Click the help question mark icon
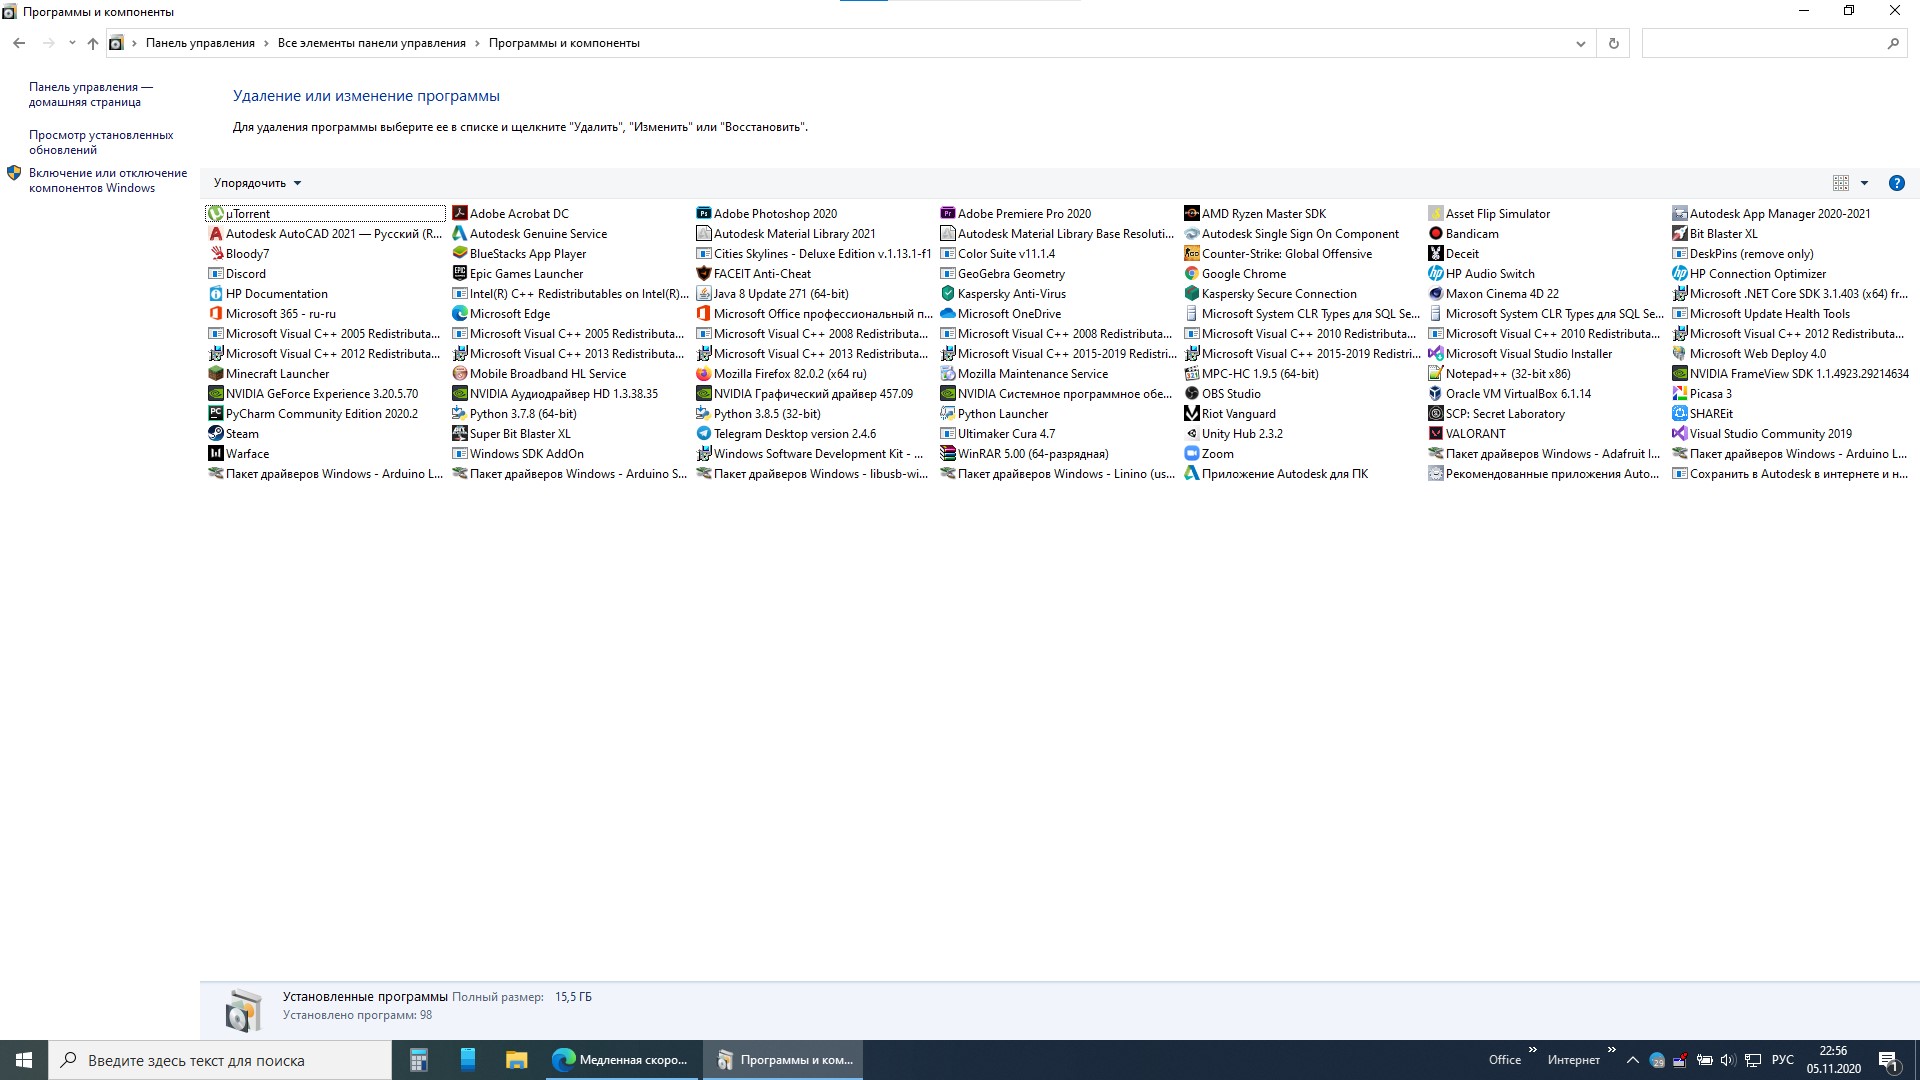Screen dimensions: 1920x1080 pos(1896,183)
